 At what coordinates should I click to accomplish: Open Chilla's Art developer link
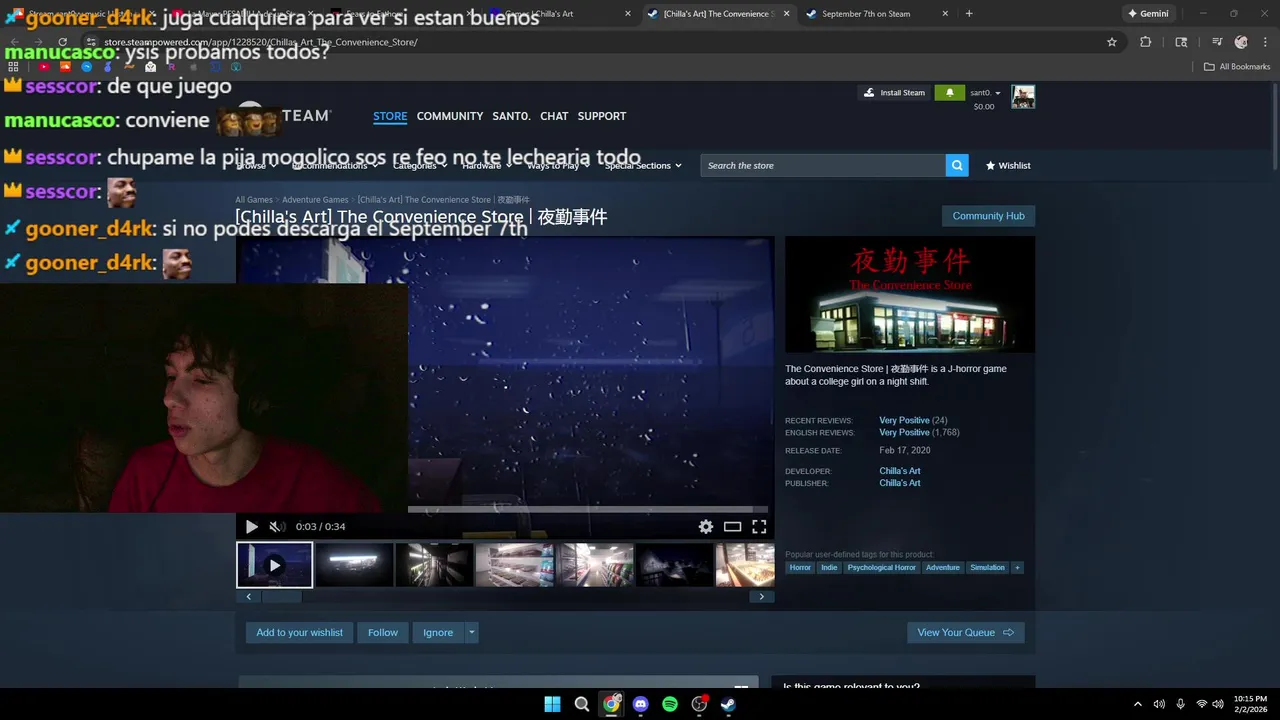click(900, 471)
